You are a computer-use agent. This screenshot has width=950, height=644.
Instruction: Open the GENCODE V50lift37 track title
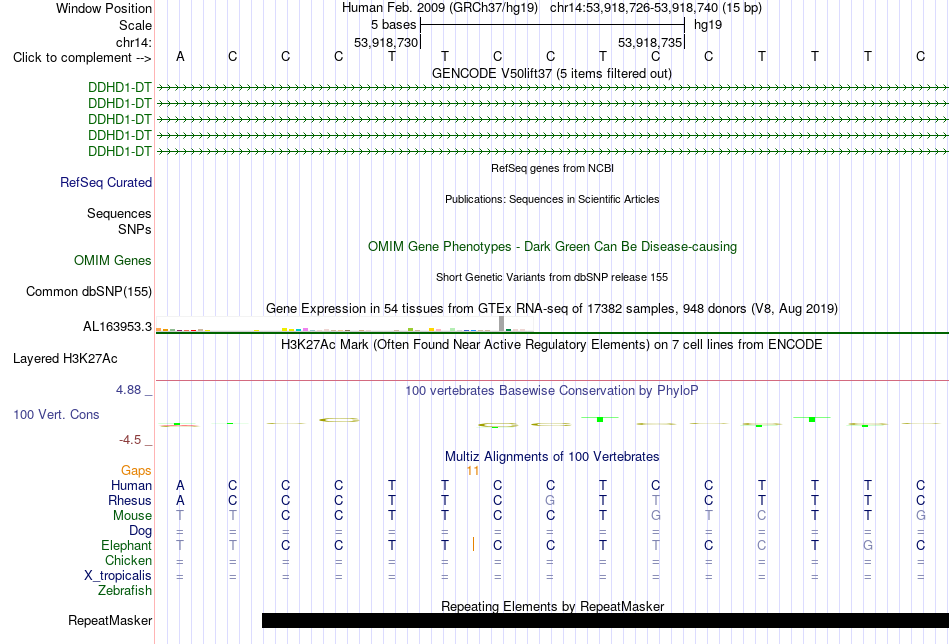(x=551, y=73)
